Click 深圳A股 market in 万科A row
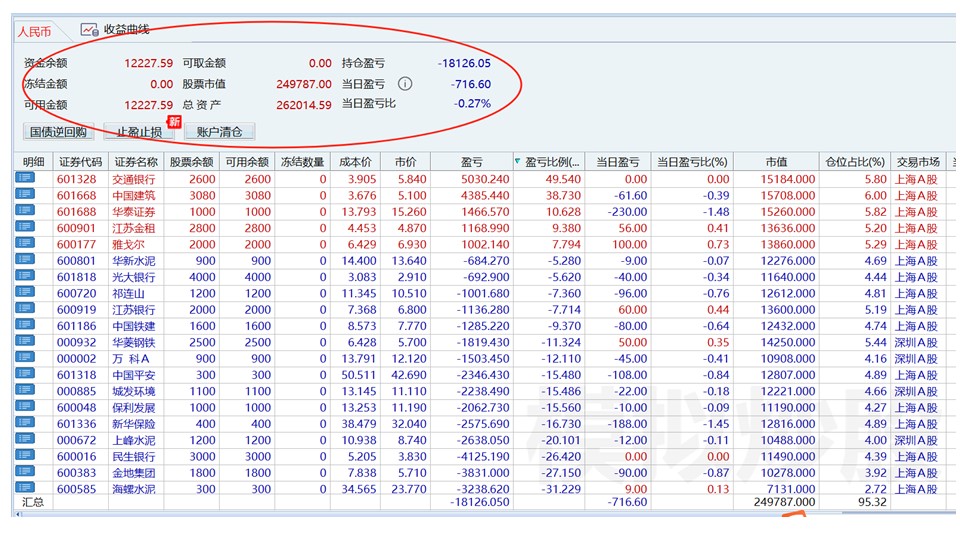Image resolution: width=960 pixels, height=540 pixels. coord(916,359)
